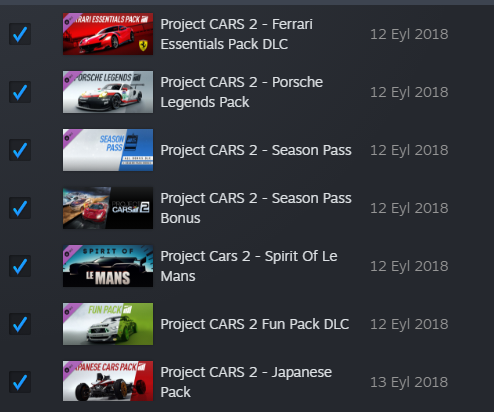Select the 13 Eyl 2018 date on Japanese Pack
This screenshot has height=412, width=494.
click(x=409, y=382)
